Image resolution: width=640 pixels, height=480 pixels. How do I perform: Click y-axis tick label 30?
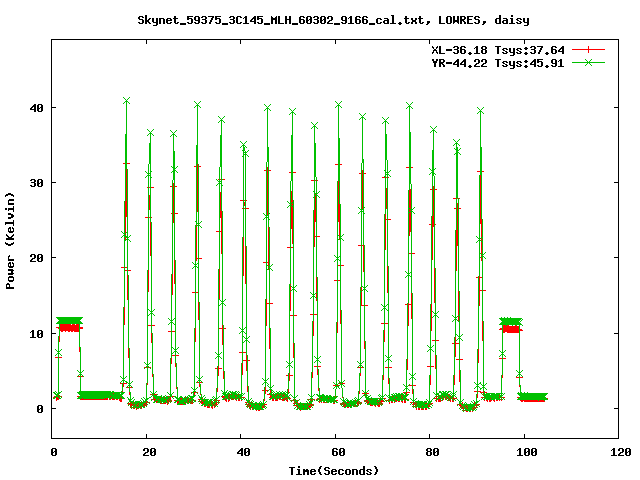tap(37, 183)
